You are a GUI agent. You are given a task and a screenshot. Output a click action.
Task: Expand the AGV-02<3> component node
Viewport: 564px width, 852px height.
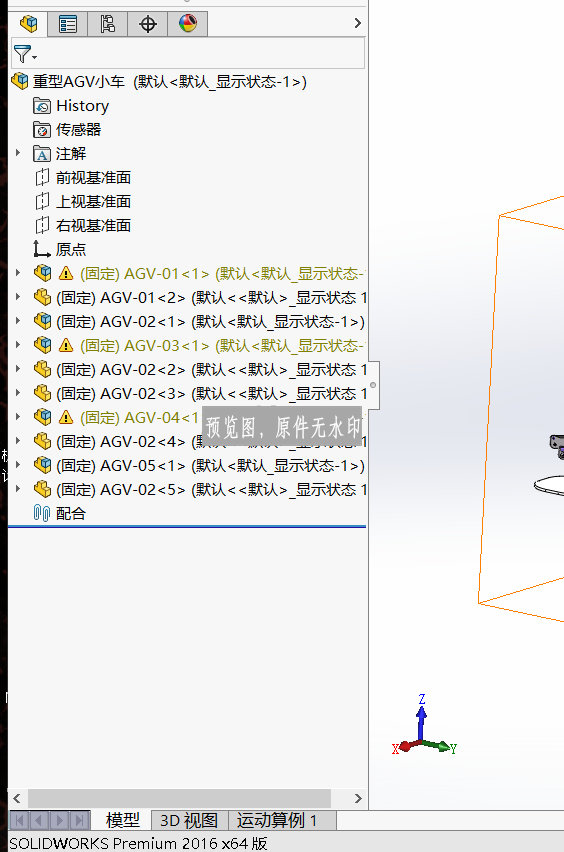click(18, 392)
